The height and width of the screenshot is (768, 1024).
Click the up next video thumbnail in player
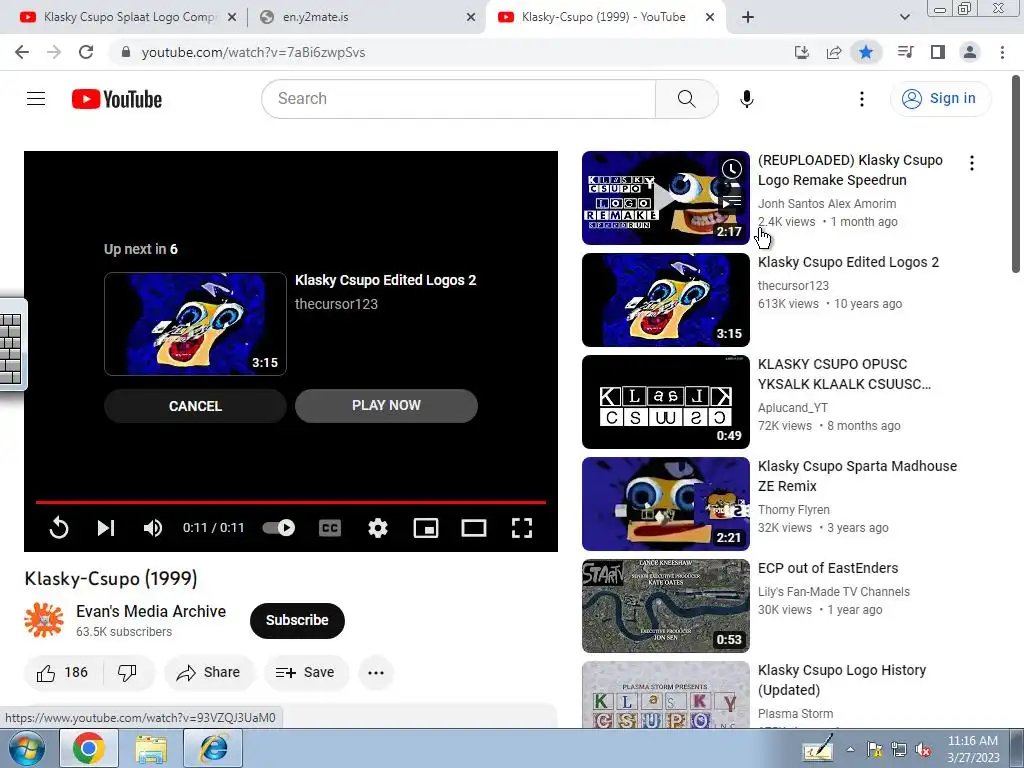click(195, 324)
